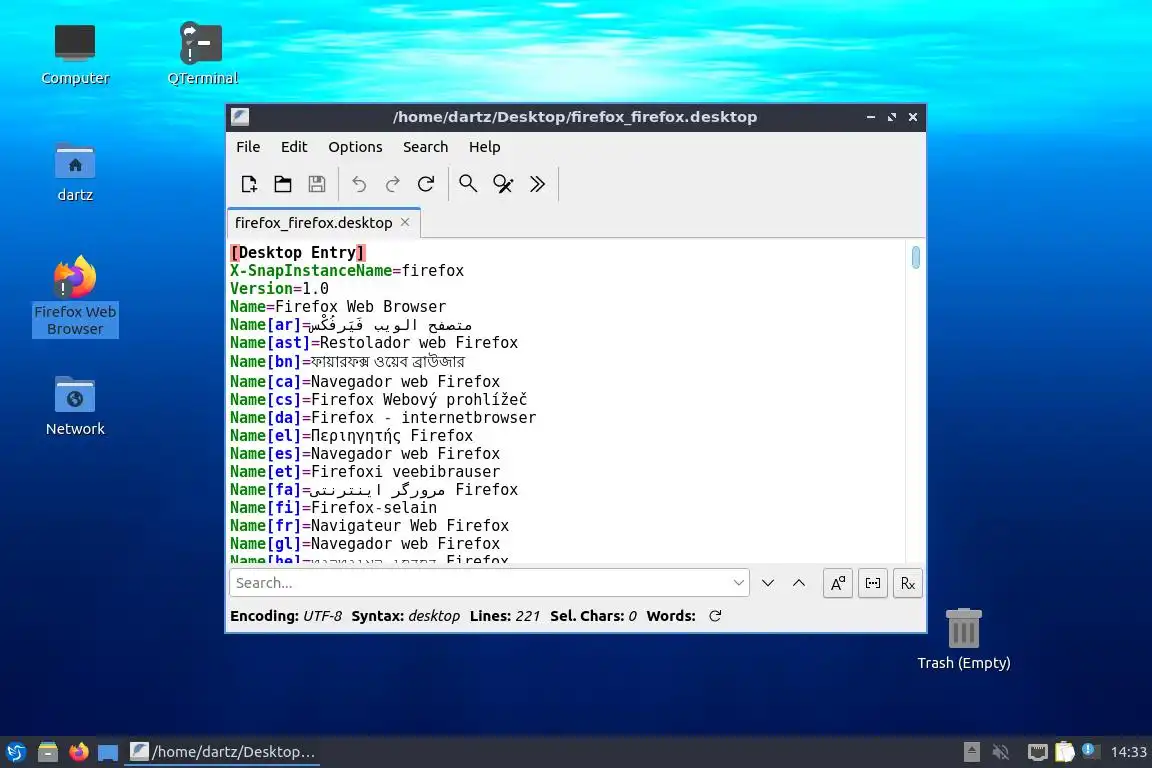This screenshot has height=768, width=1152.
Task: Click the update notifier tray icon
Action: tap(1090, 750)
